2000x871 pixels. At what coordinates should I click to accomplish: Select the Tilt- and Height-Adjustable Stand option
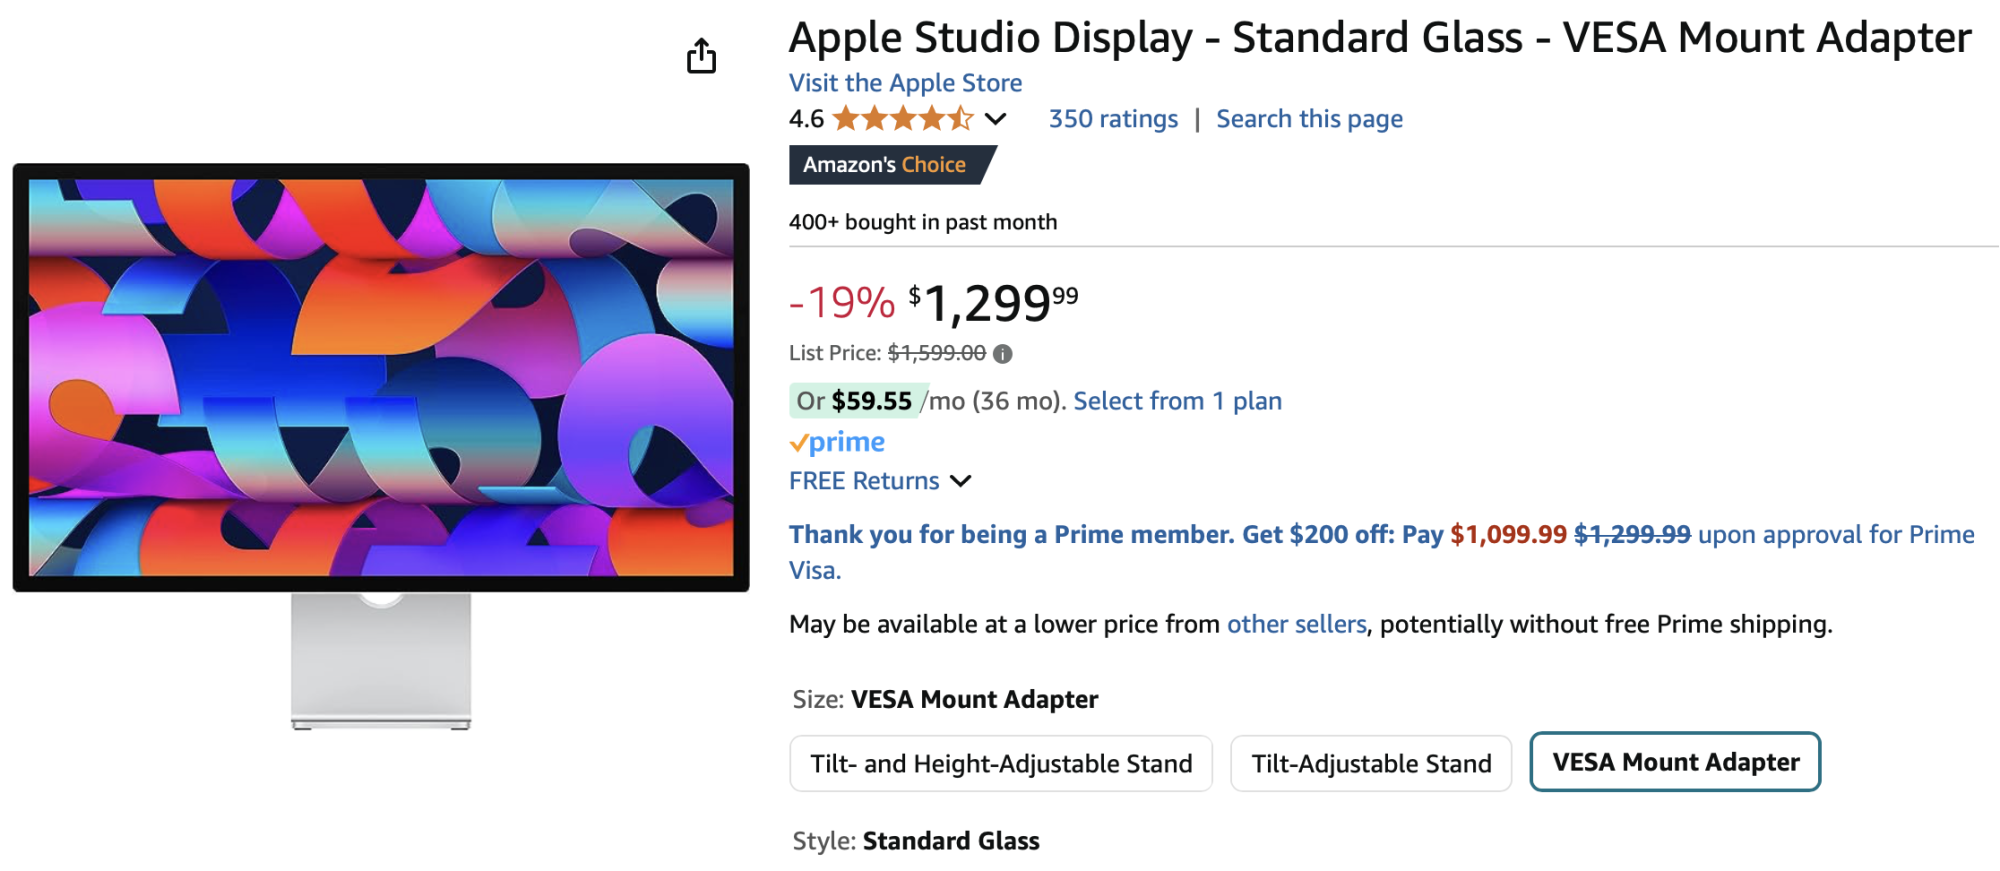click(x=1000, y=763)
